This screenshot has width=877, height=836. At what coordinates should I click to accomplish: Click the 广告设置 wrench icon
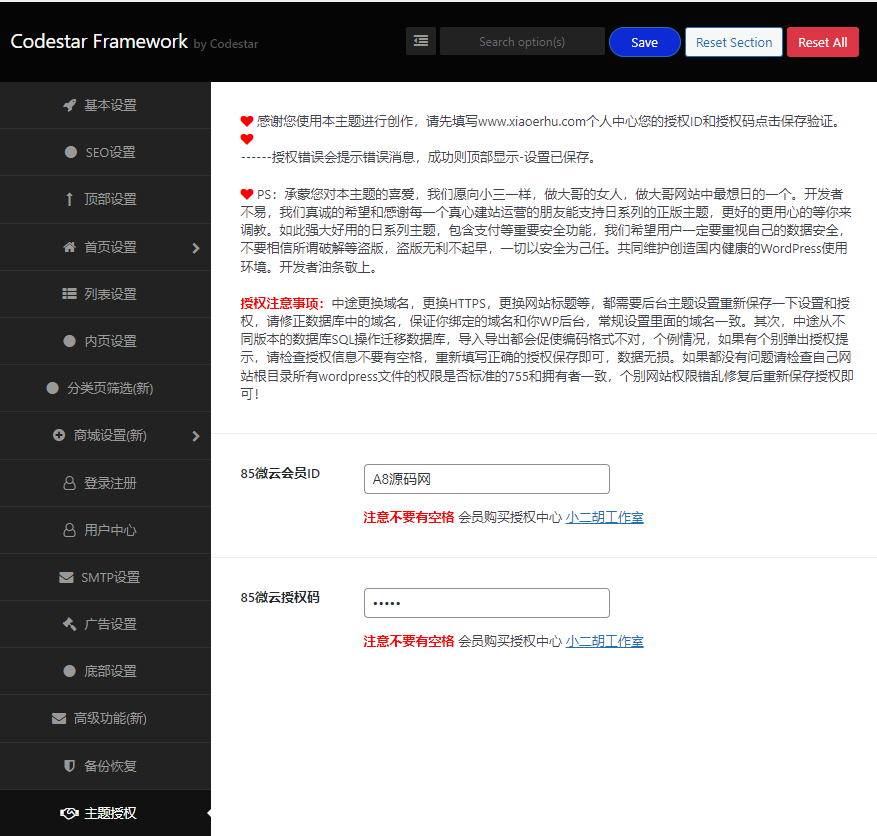[x=68, y=624]
